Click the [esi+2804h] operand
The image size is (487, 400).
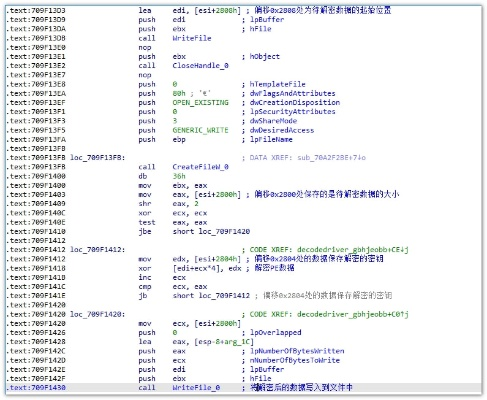click(x=217, y=259)
